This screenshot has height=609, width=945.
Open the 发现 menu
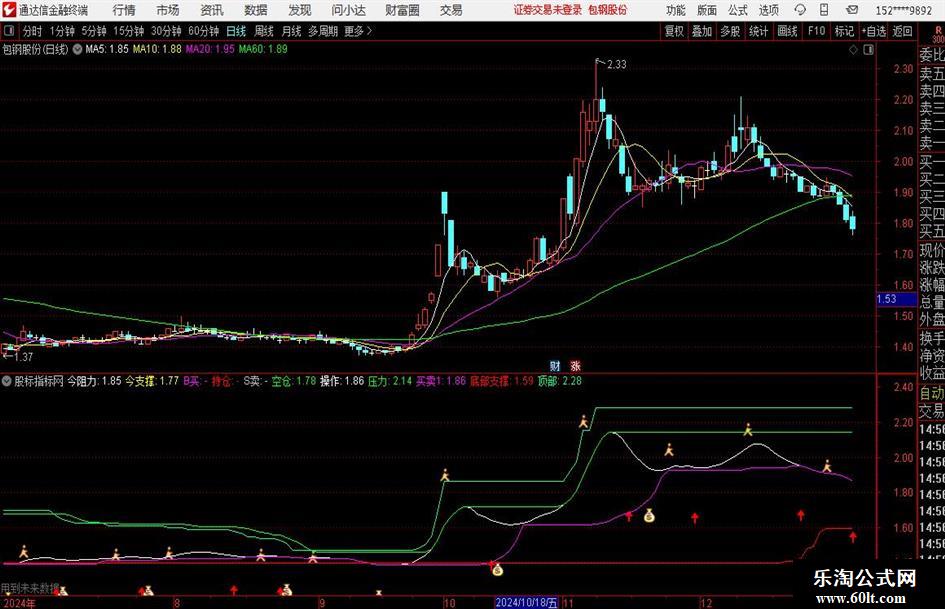[300, 10]
